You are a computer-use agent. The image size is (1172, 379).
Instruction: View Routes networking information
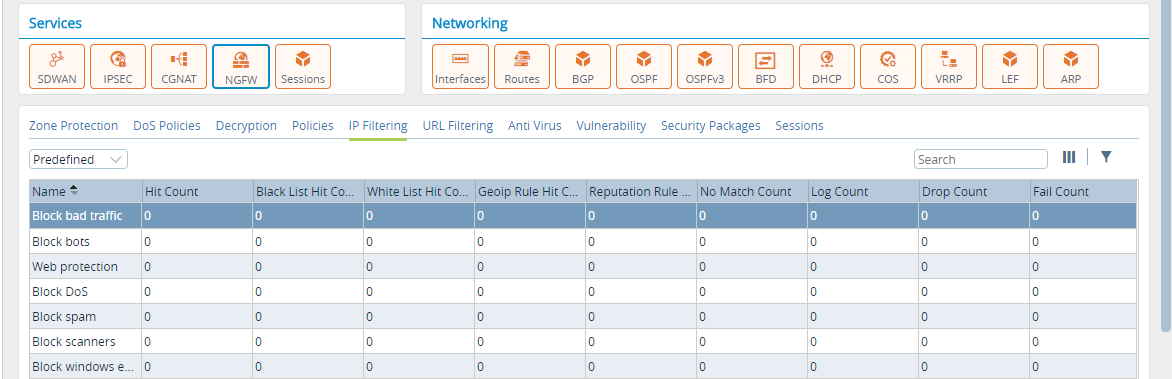point(522,67)
